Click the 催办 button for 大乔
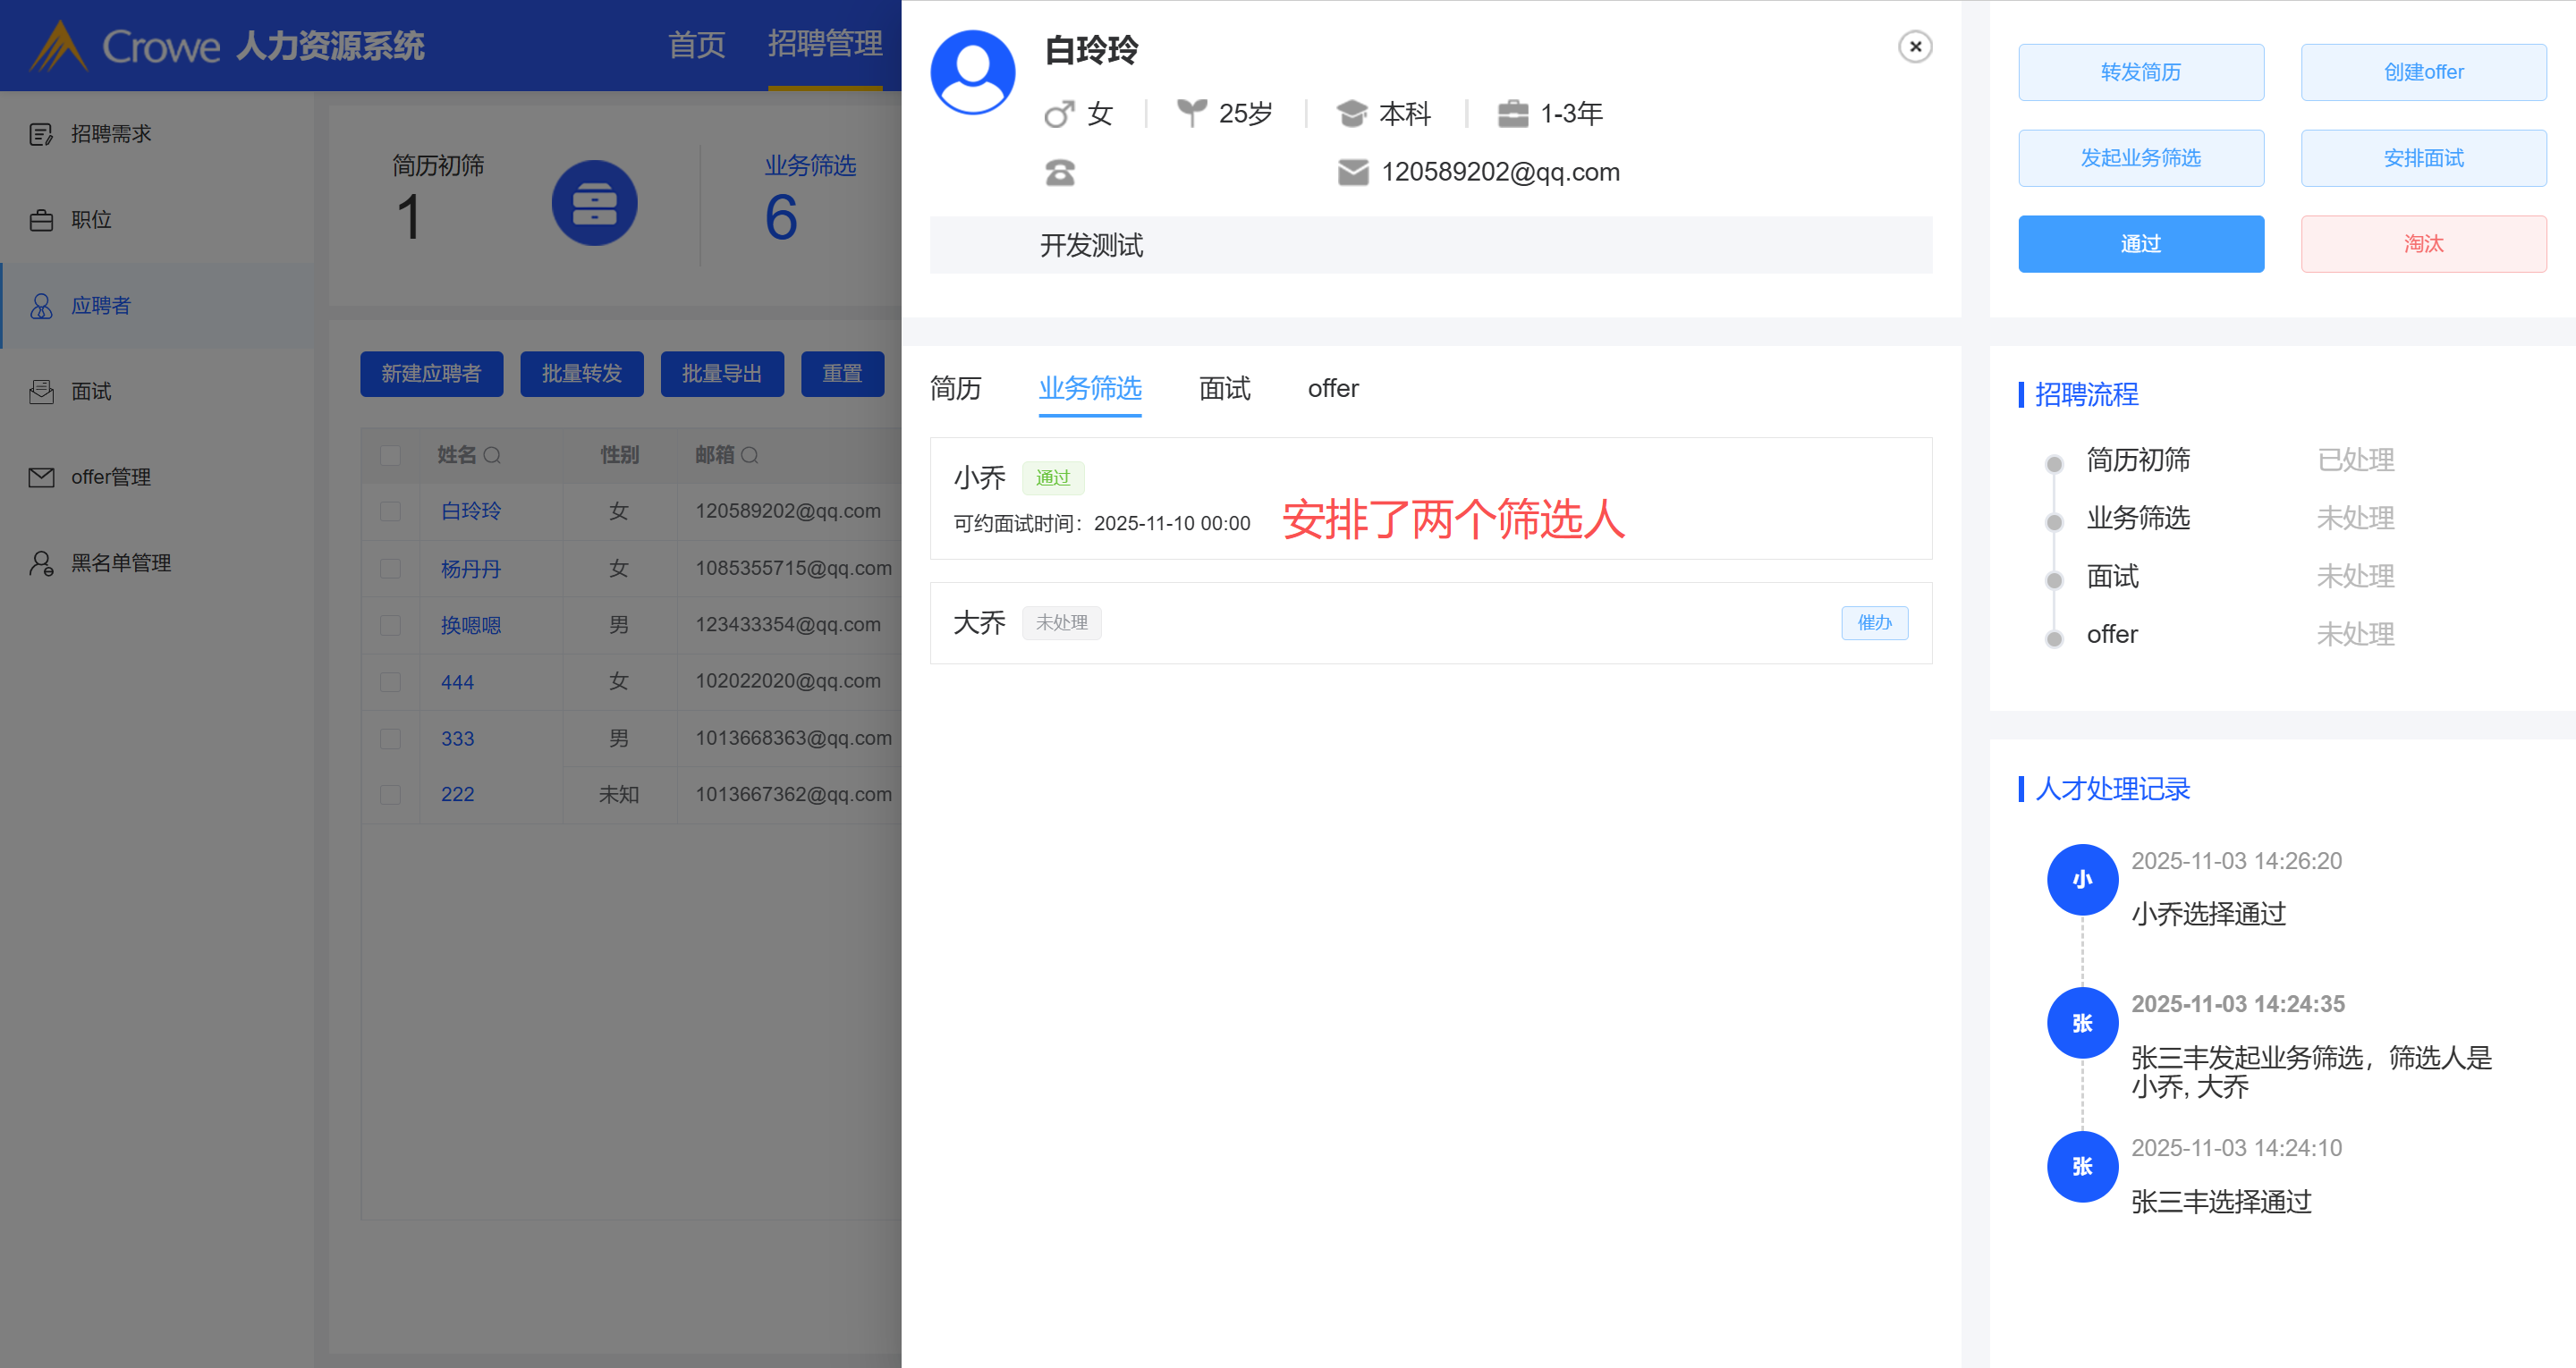Viewport: 2576px width, 1368px height. pyautogui.click(x=1874, y=623)
